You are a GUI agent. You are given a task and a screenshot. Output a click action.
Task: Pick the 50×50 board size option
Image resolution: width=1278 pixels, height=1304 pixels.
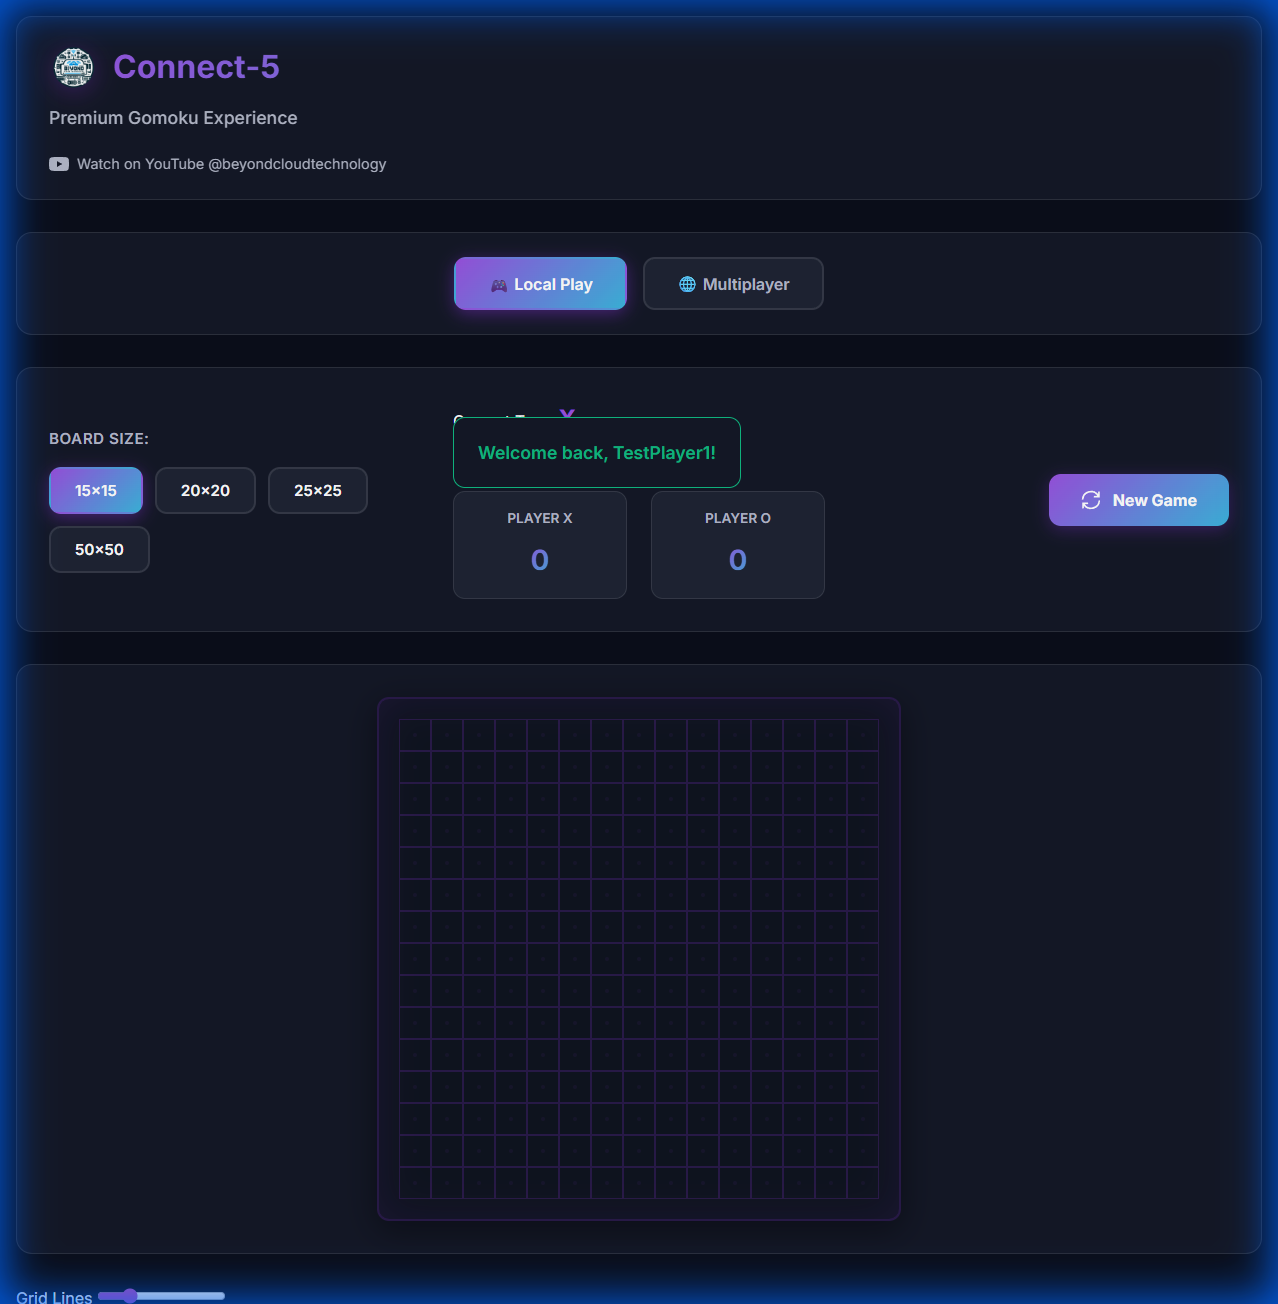pyautogui.click(x=99, y=549)
